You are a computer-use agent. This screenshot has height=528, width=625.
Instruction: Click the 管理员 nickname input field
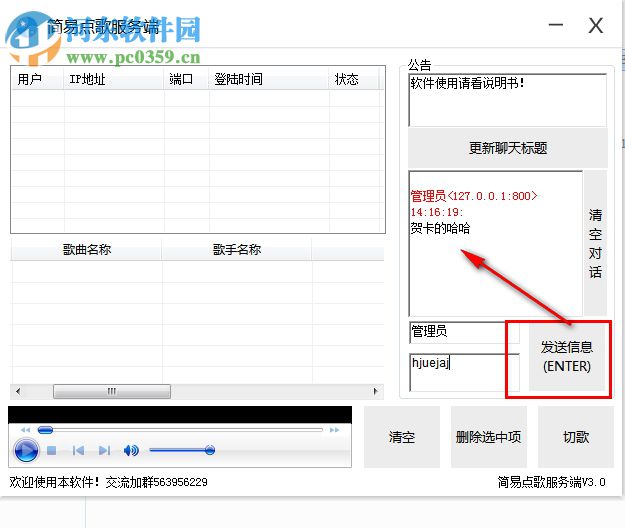pos(464,332)
